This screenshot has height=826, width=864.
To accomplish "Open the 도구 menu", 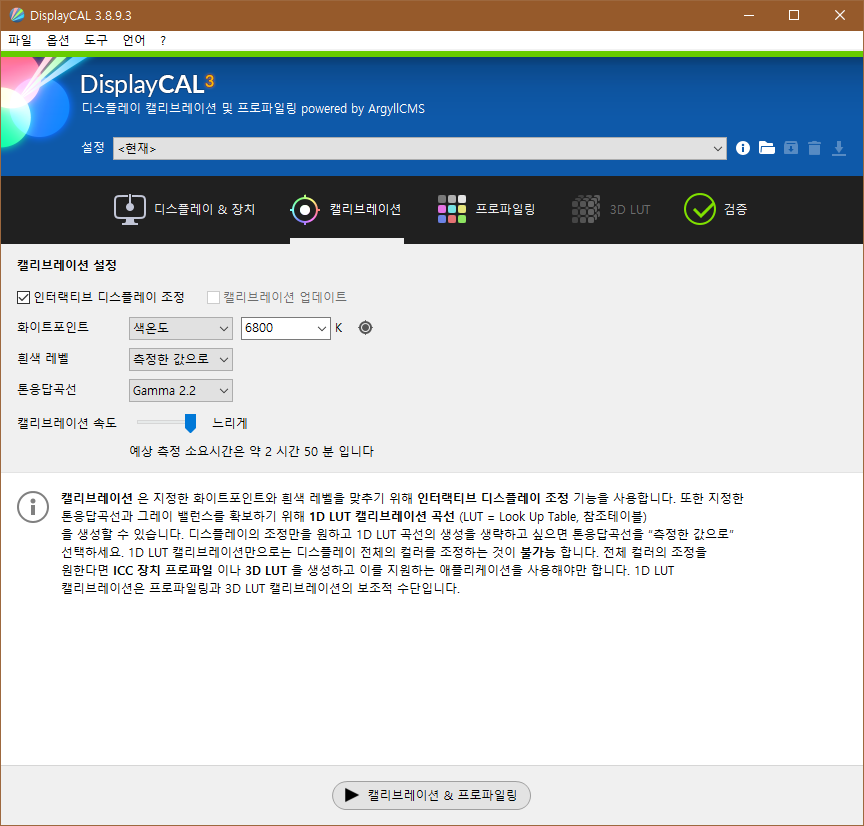I will click(x=96, y=40).
